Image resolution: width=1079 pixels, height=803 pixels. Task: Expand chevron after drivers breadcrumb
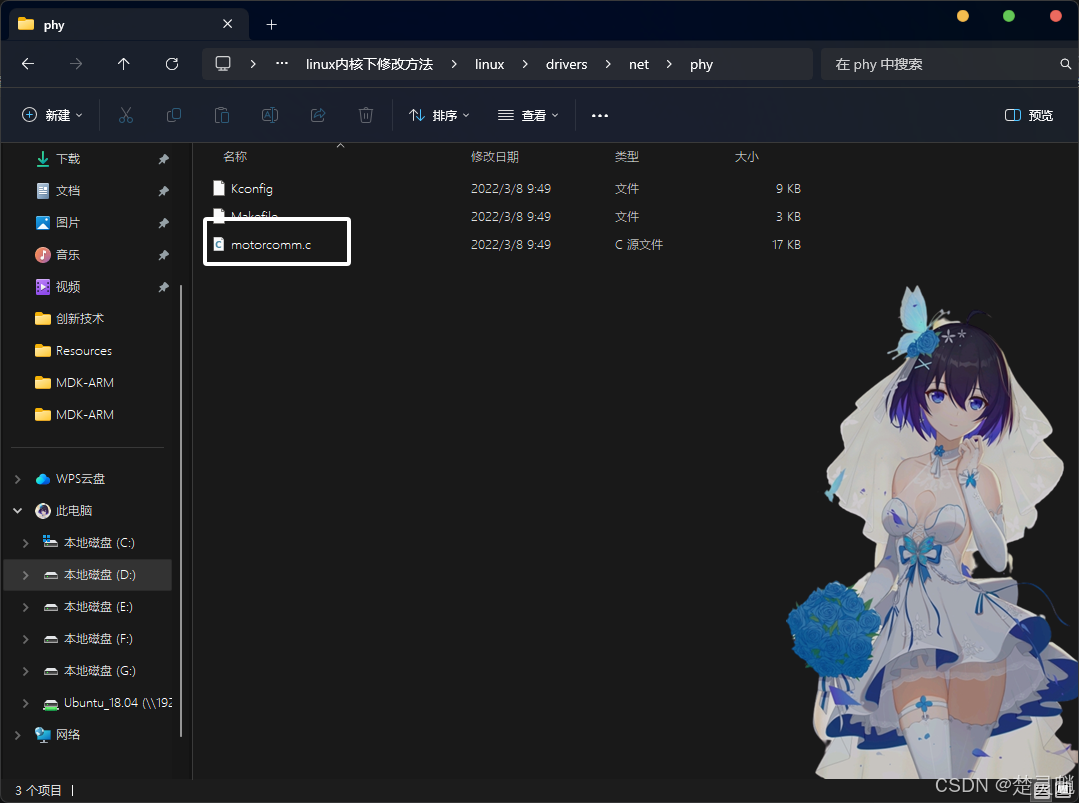point(608,64)
